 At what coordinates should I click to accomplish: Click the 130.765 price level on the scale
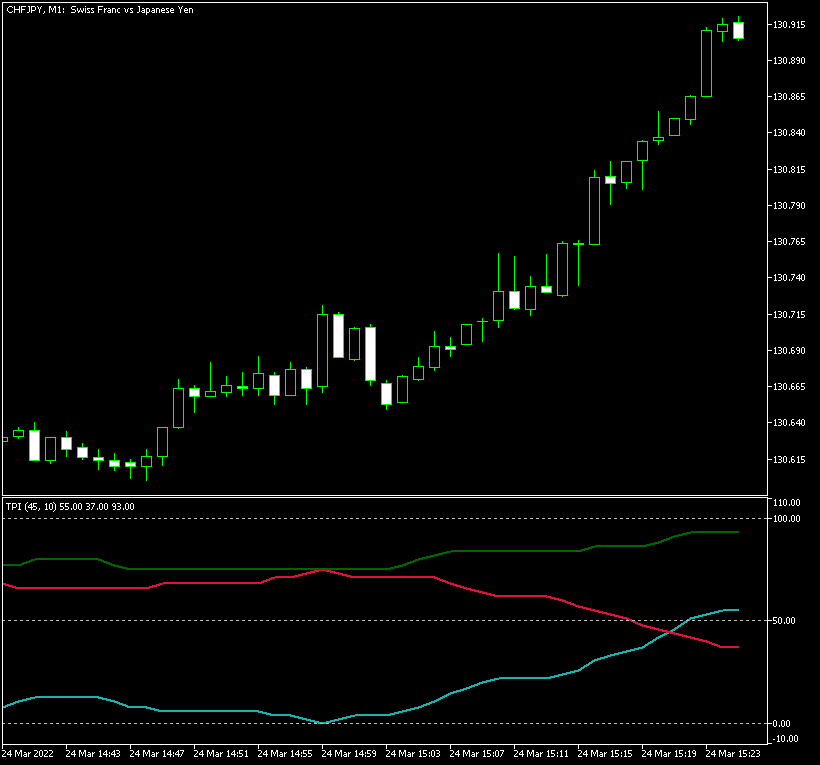click(x=790, y=242)
